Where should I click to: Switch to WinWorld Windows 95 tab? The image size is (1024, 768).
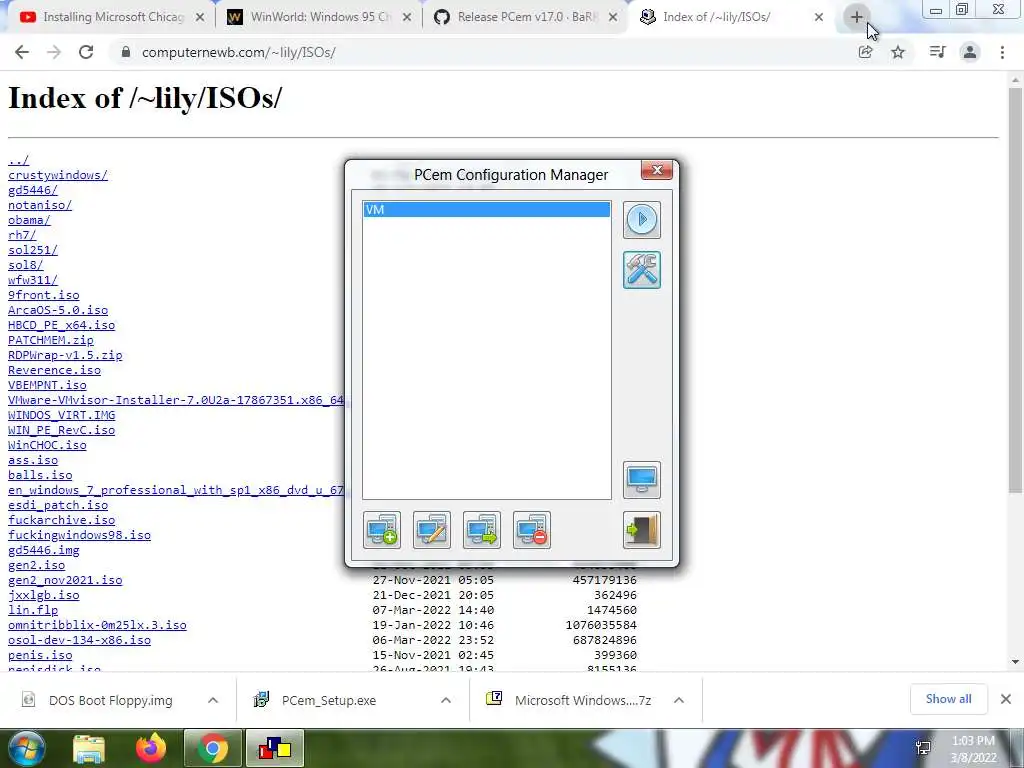point(319,17)
